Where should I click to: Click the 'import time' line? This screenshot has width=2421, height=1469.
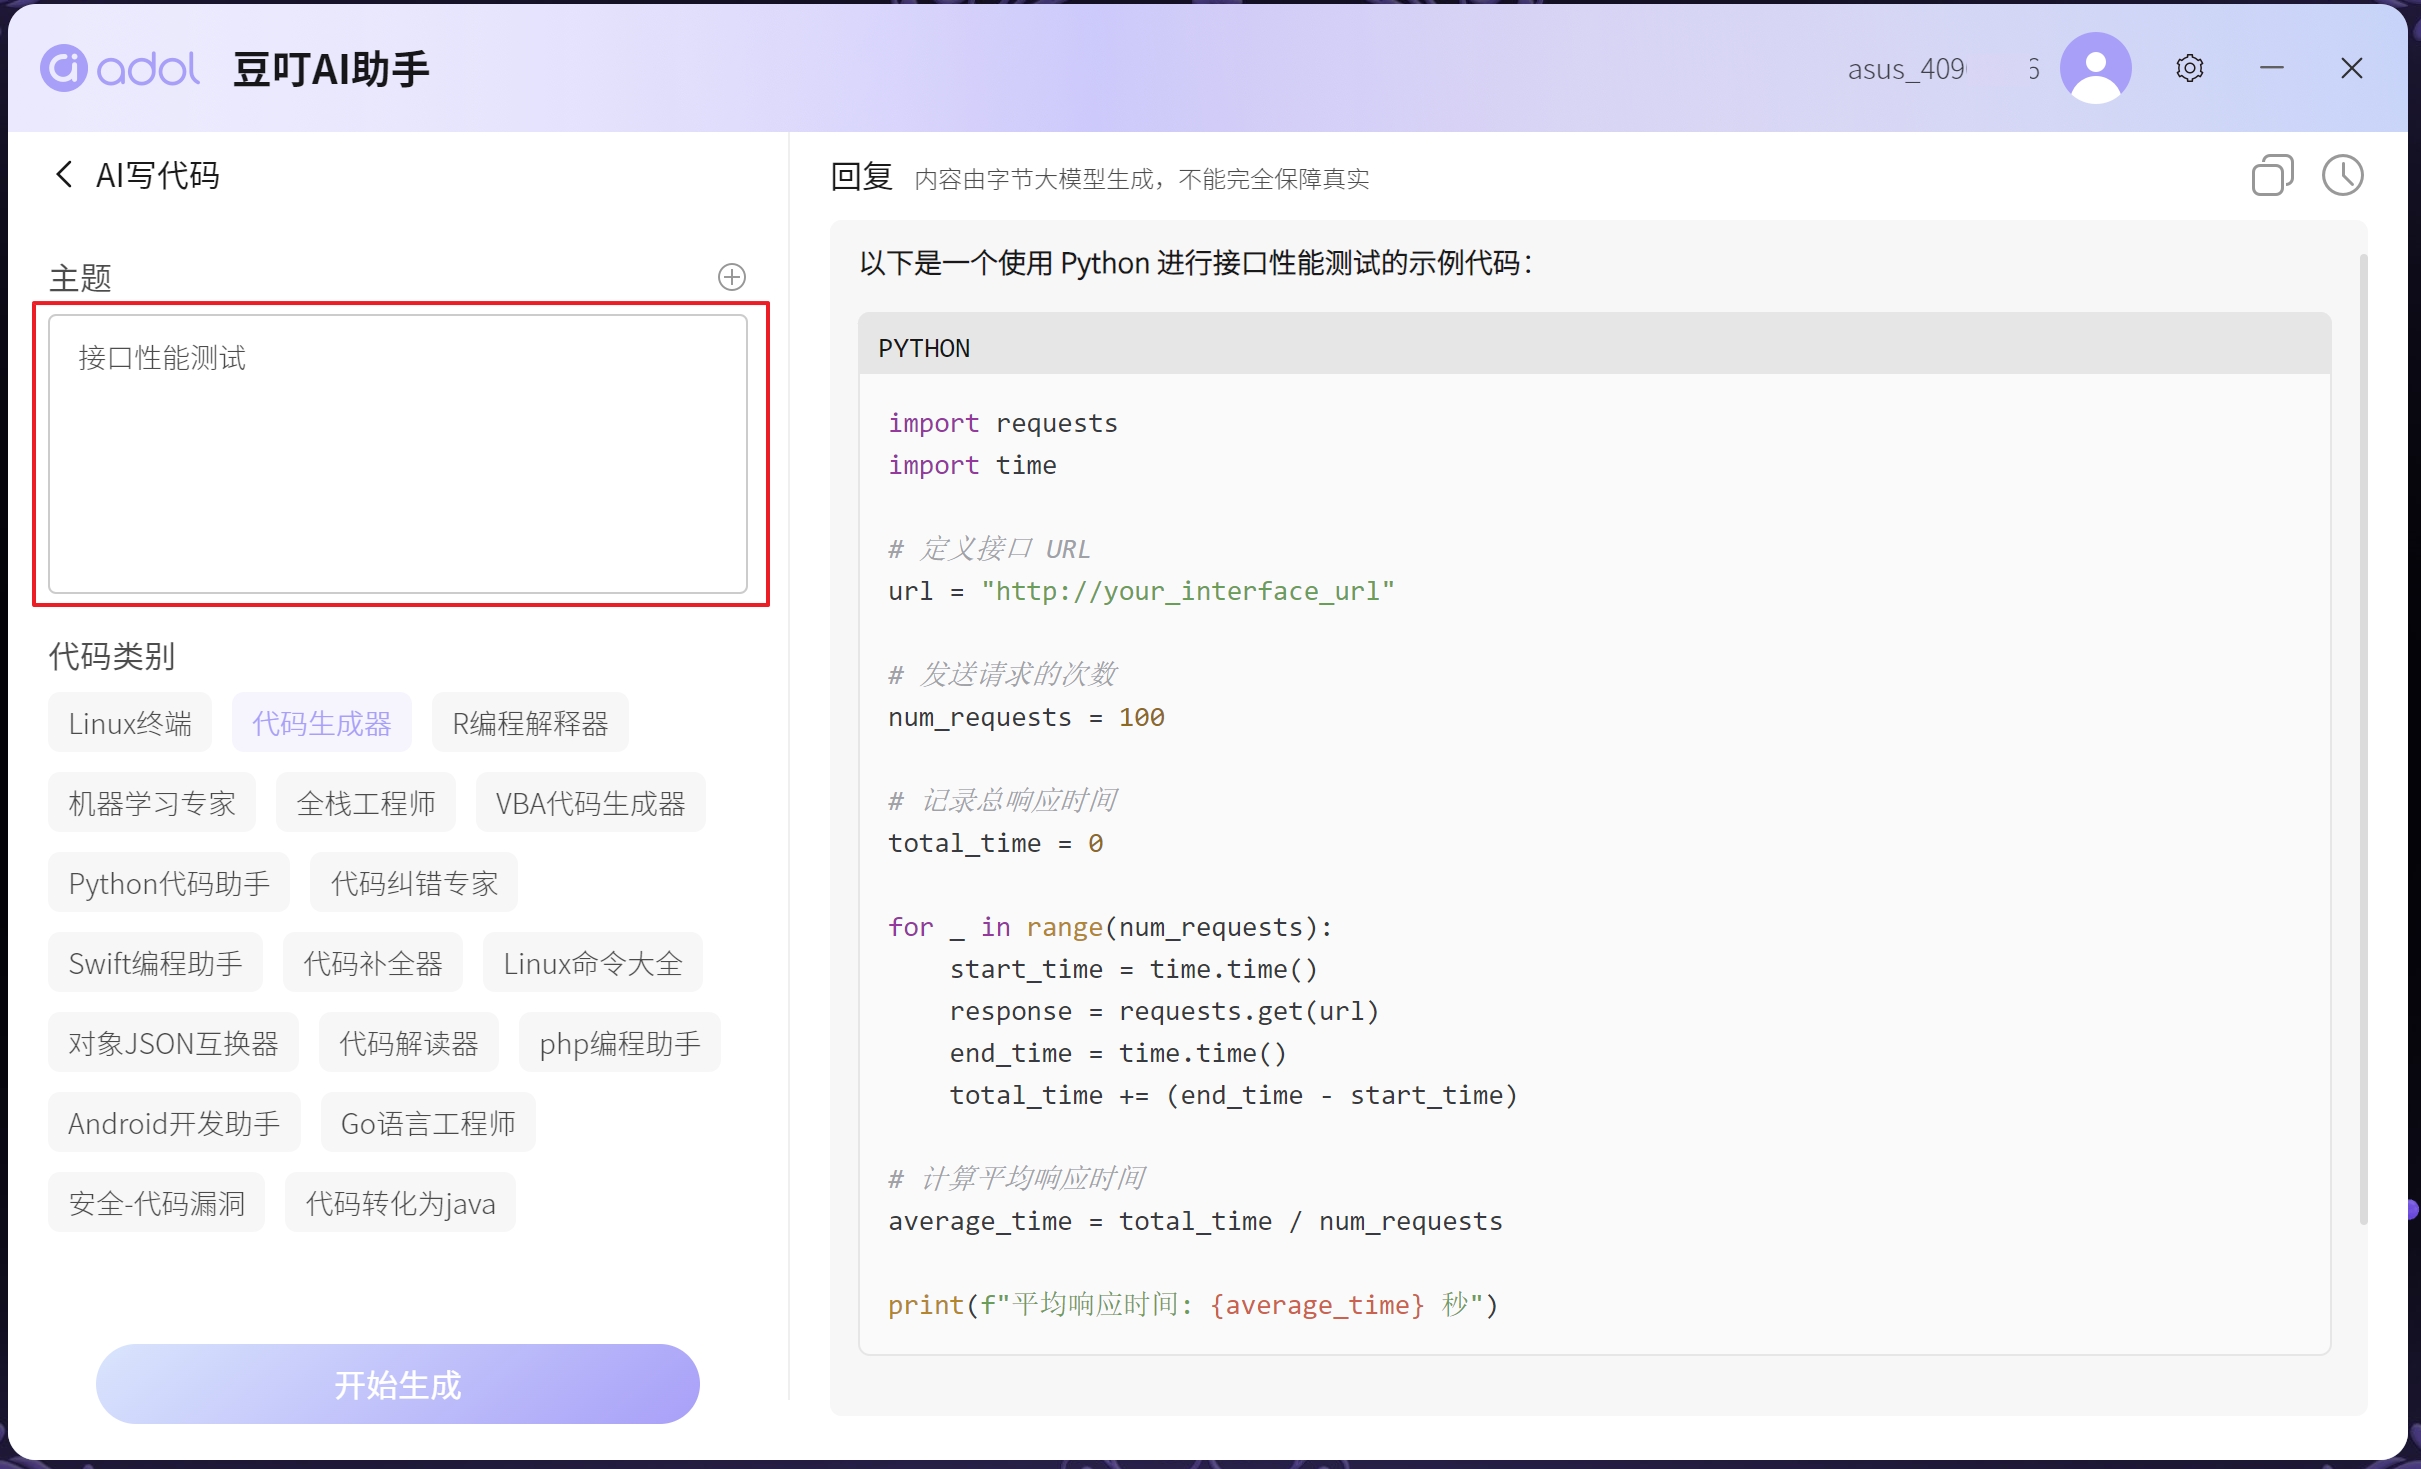click(972, 465)
